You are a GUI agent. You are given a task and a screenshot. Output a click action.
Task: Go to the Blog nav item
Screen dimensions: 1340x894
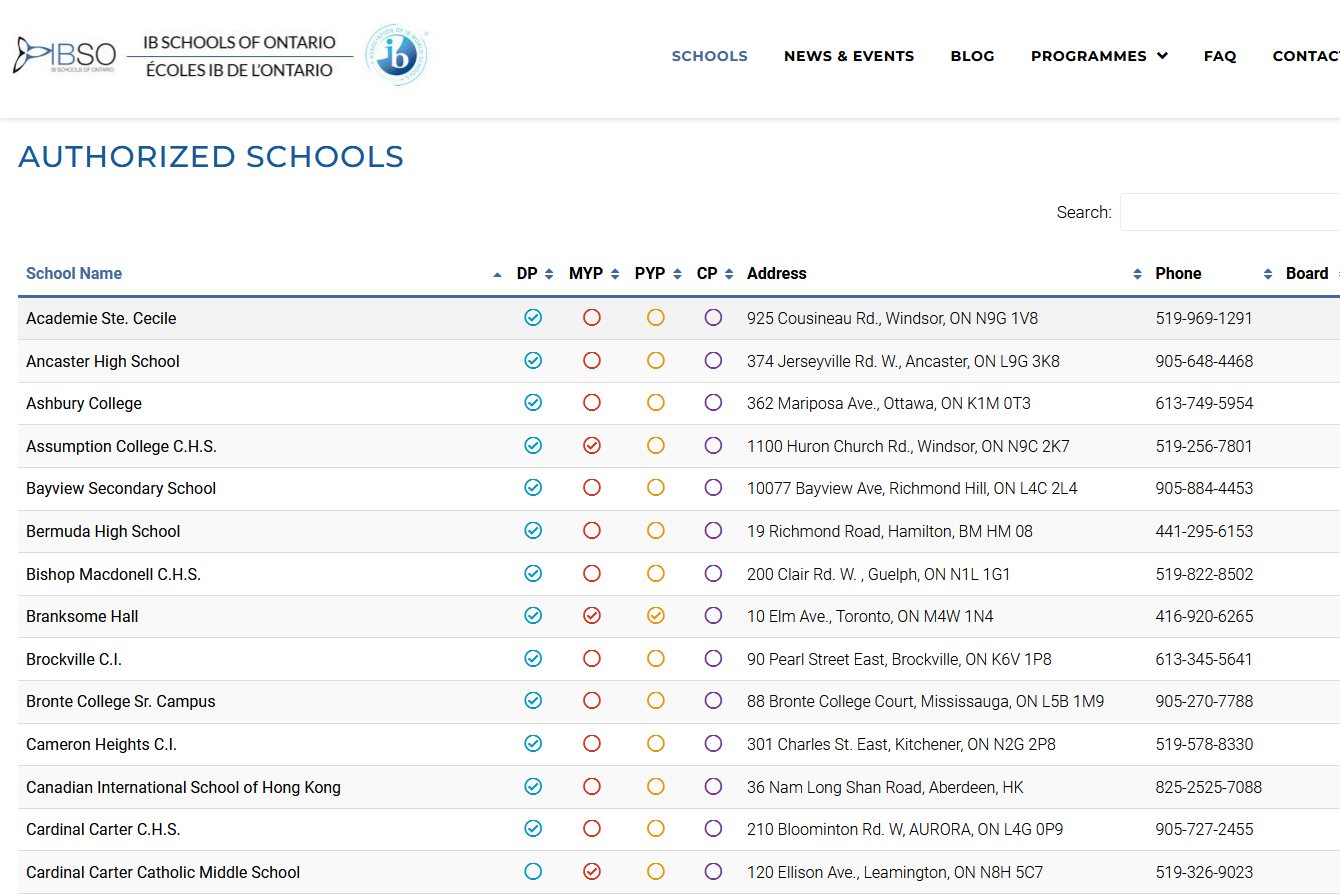(973, 56)
